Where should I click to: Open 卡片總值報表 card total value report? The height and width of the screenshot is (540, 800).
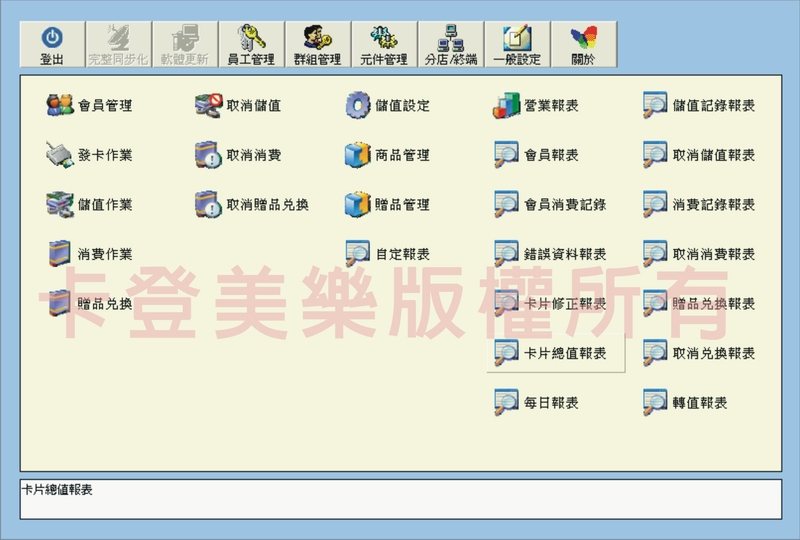point(556,353)
